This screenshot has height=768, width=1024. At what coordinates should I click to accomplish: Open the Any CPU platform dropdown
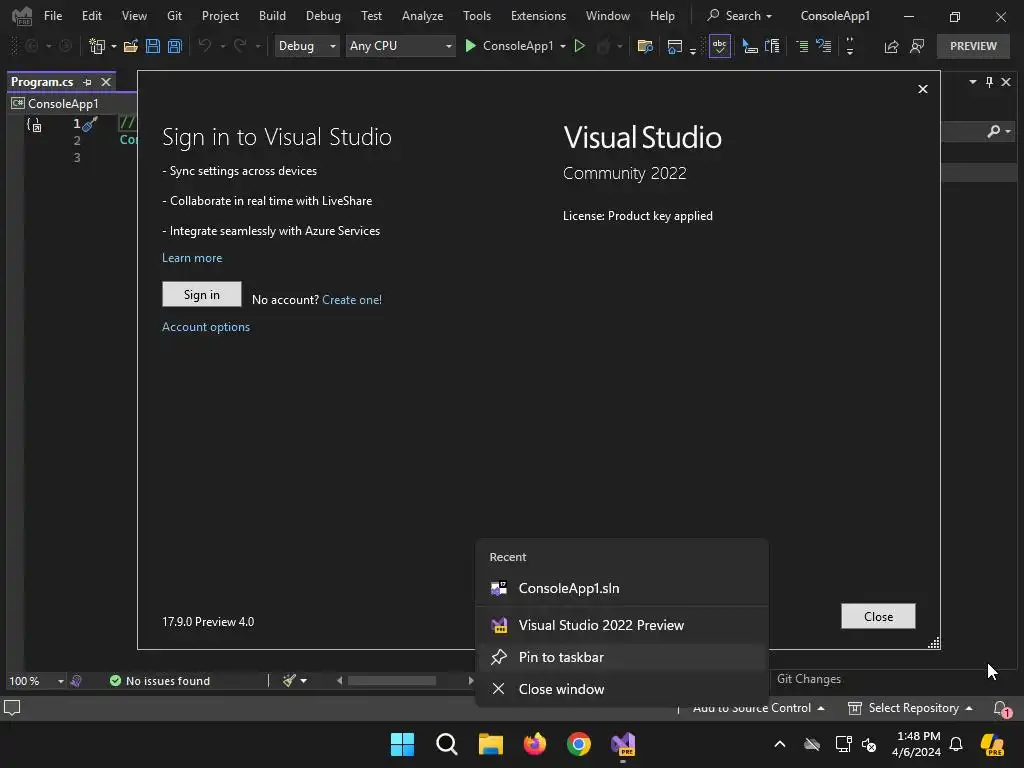point(400,46)
